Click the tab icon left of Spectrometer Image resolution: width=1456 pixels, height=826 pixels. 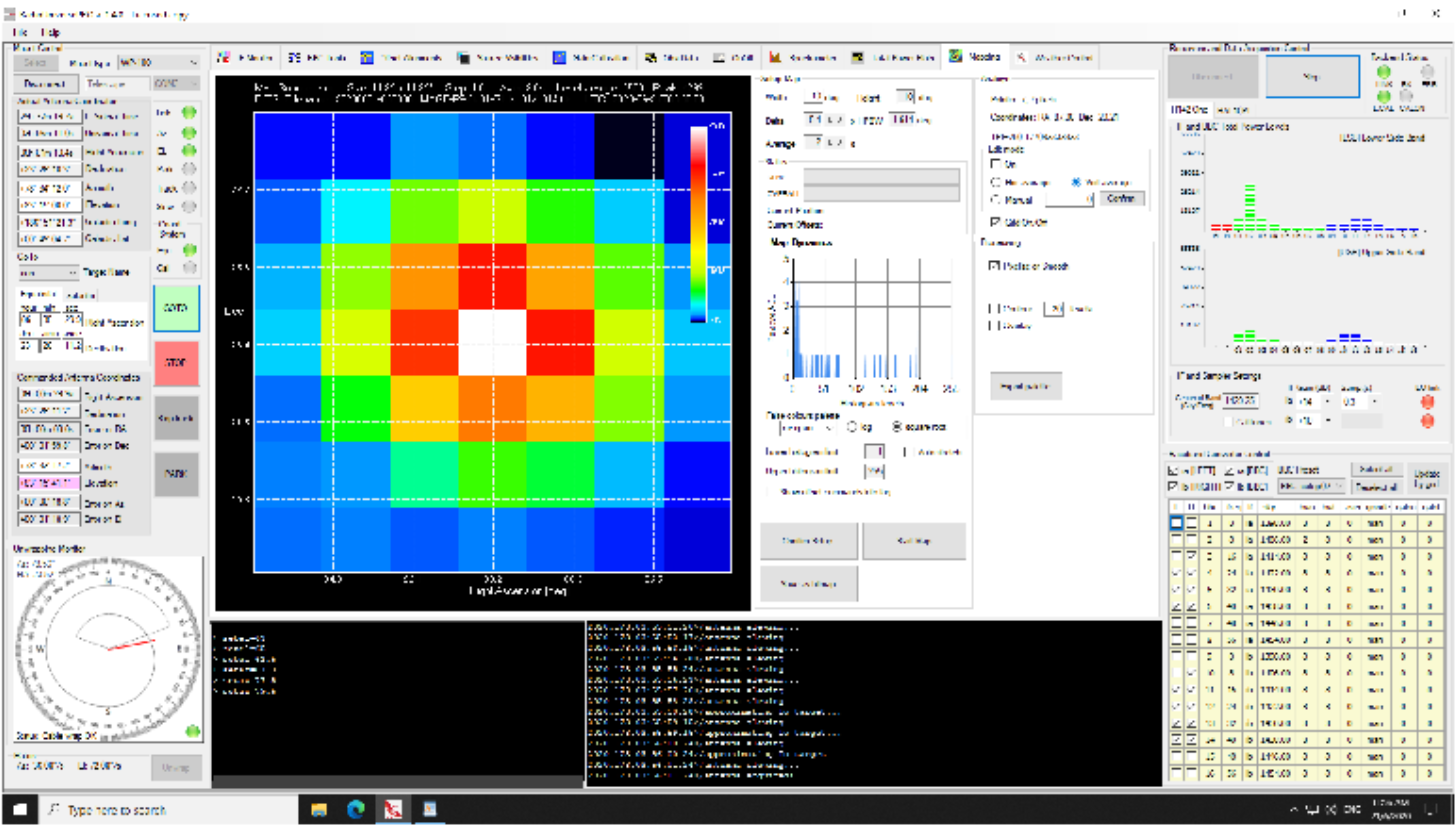(x=719, y=57)
